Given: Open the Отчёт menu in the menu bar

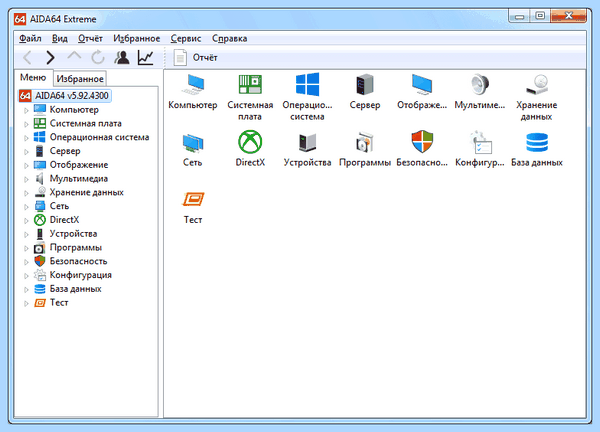Looking at the screenshot, I should (90, 39).
